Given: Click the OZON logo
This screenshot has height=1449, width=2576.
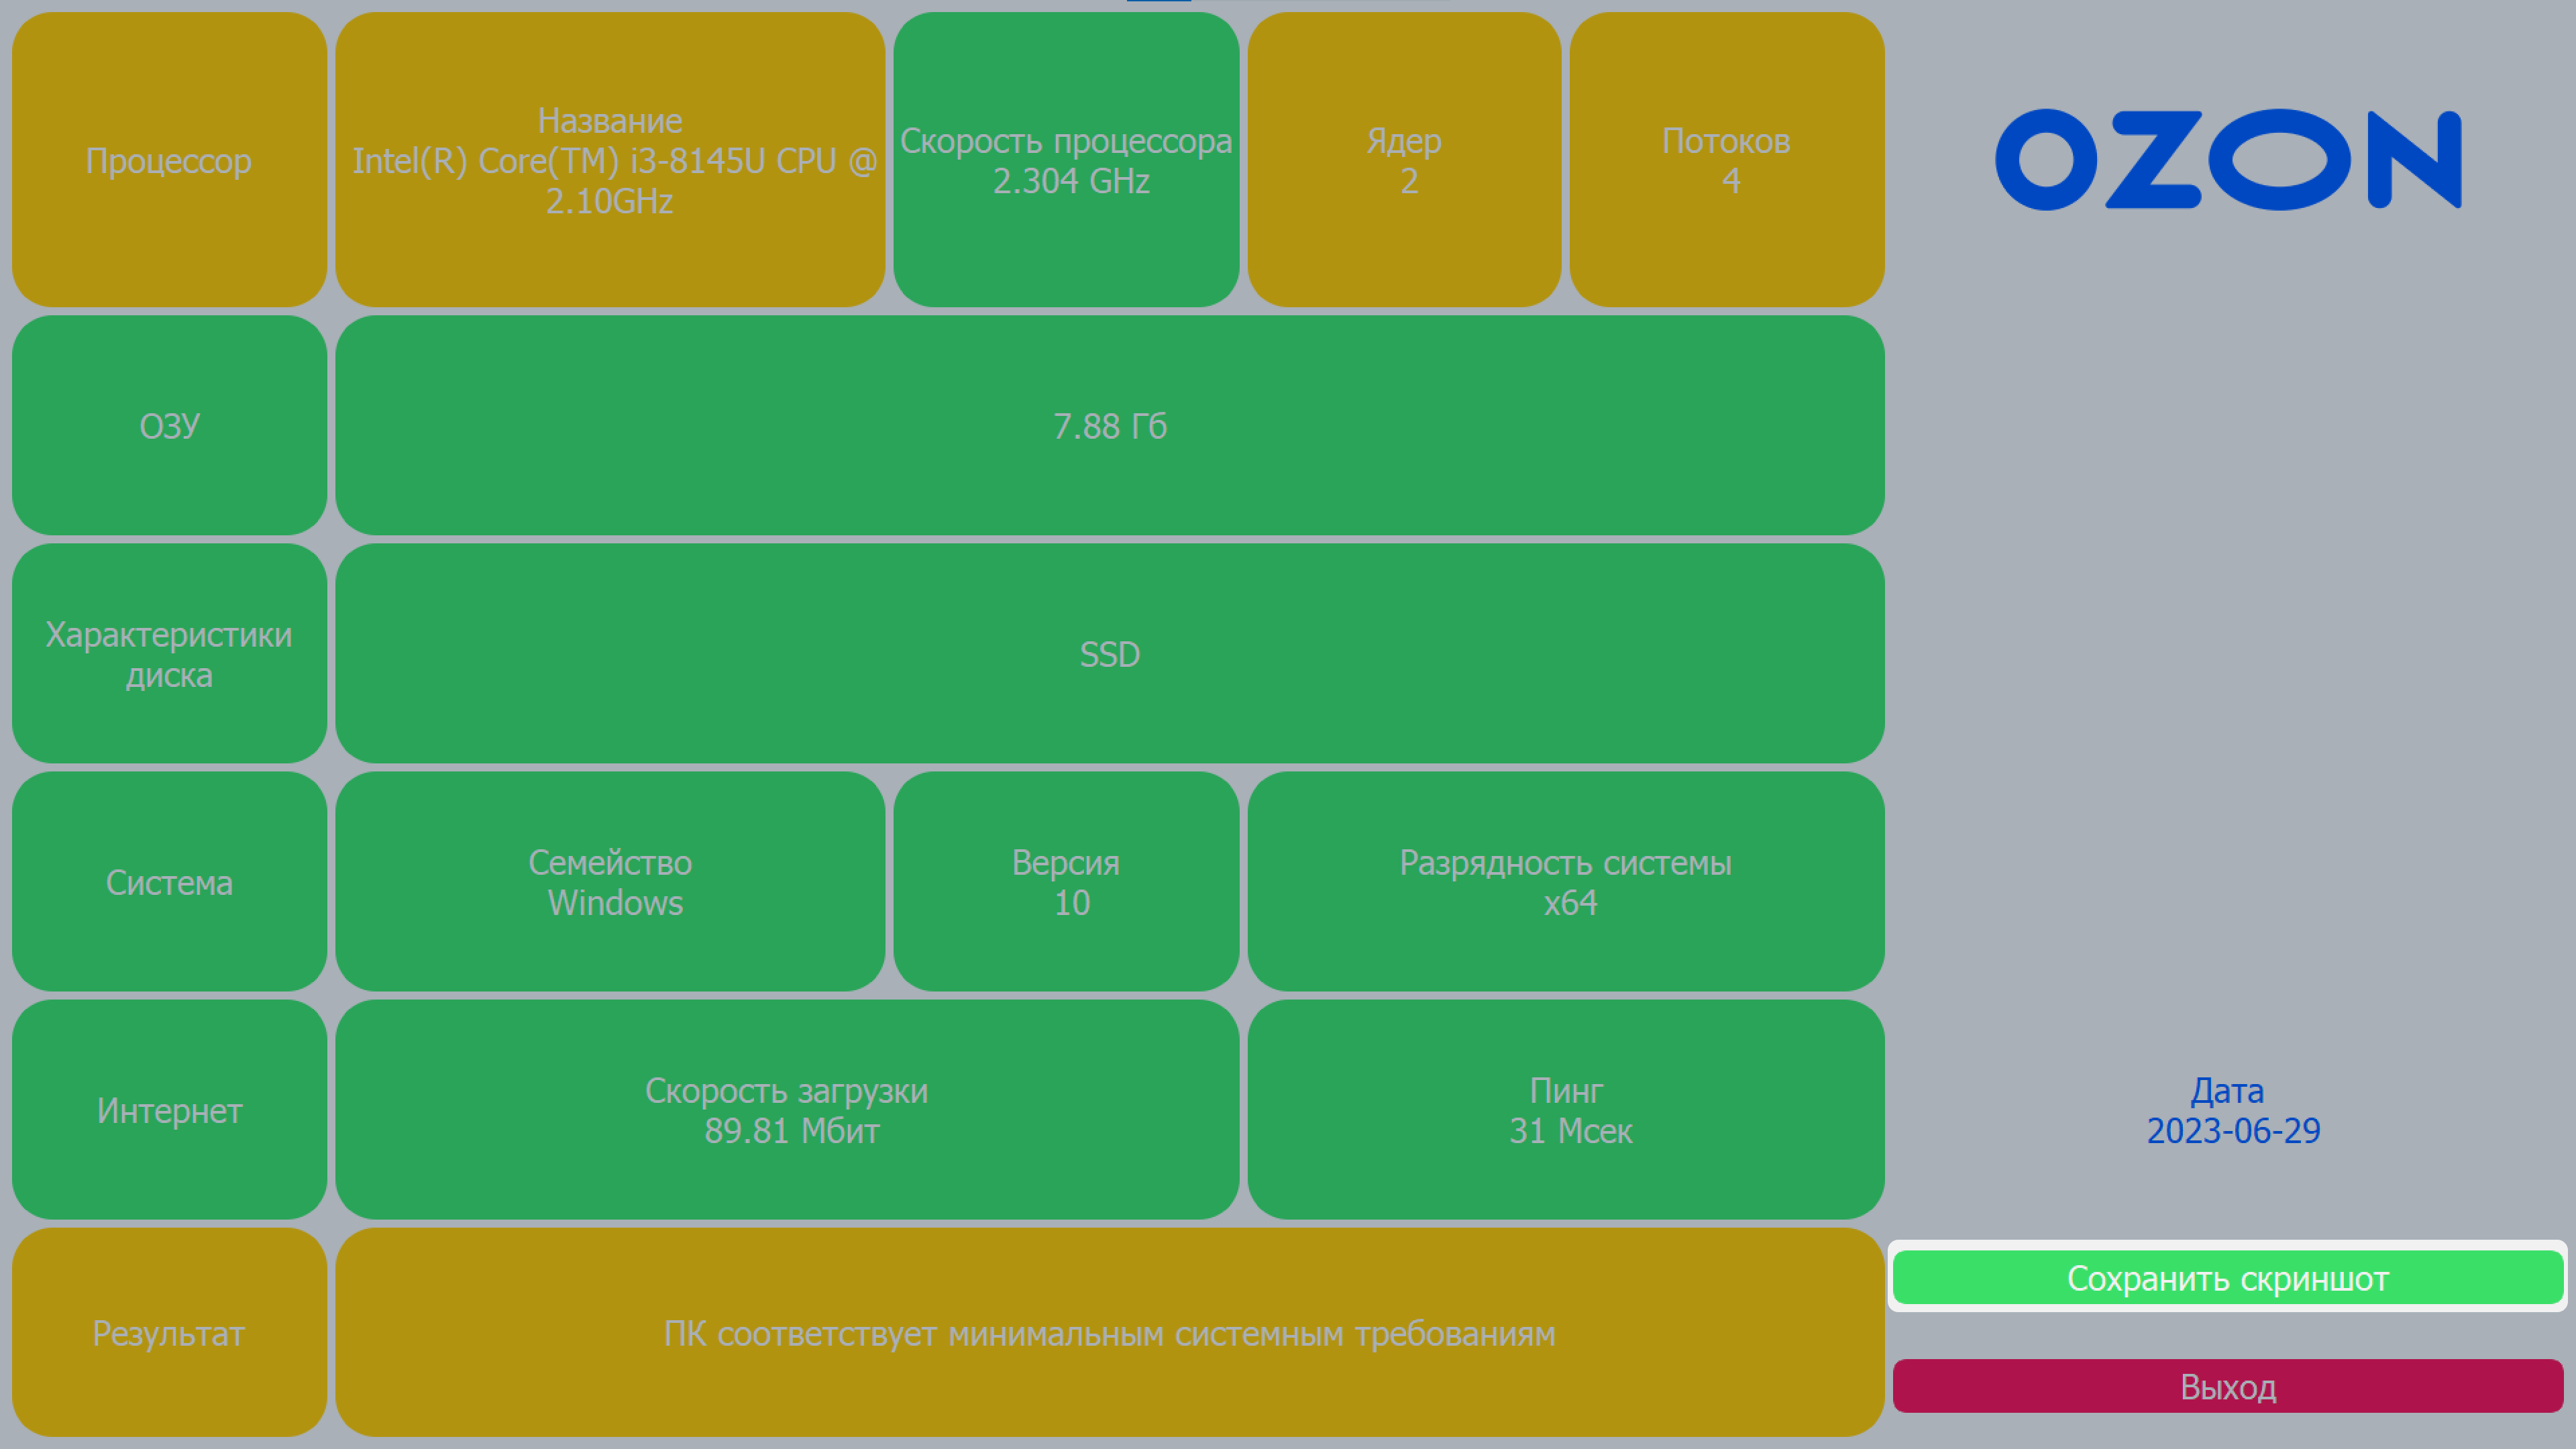Looking at the screenshot, I should tap(2227, 160).
